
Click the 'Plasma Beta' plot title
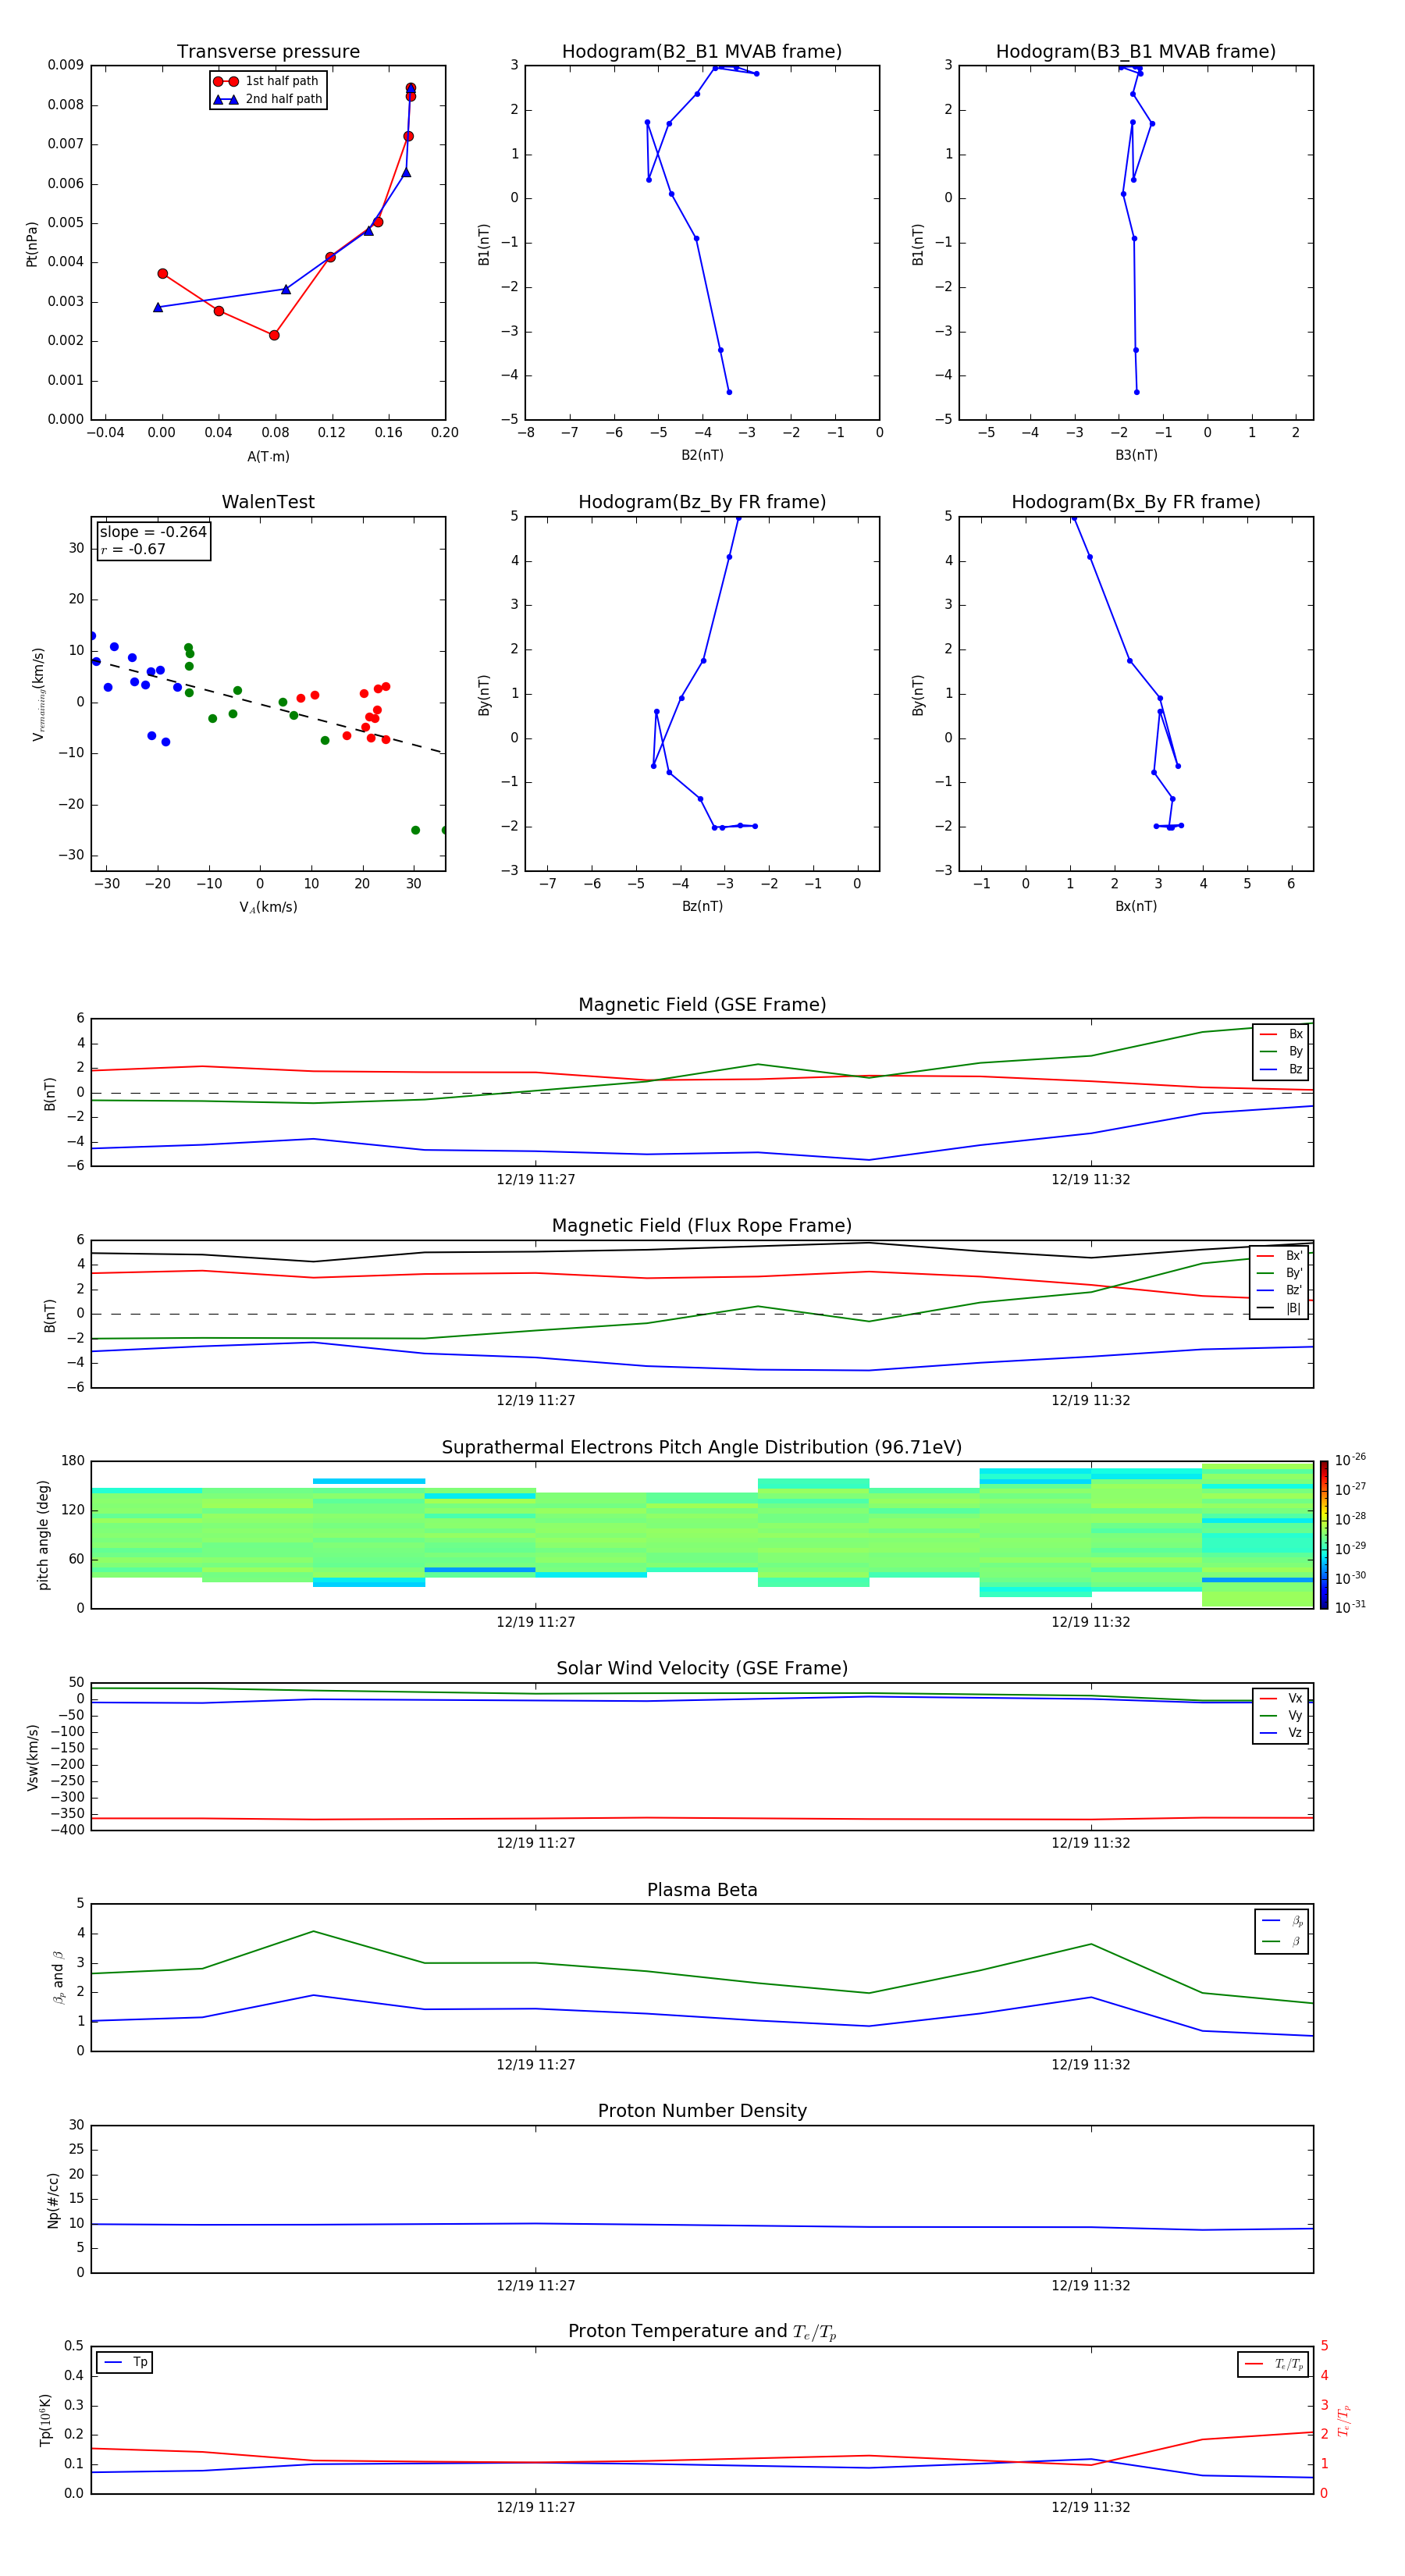tap(702, 1890)
